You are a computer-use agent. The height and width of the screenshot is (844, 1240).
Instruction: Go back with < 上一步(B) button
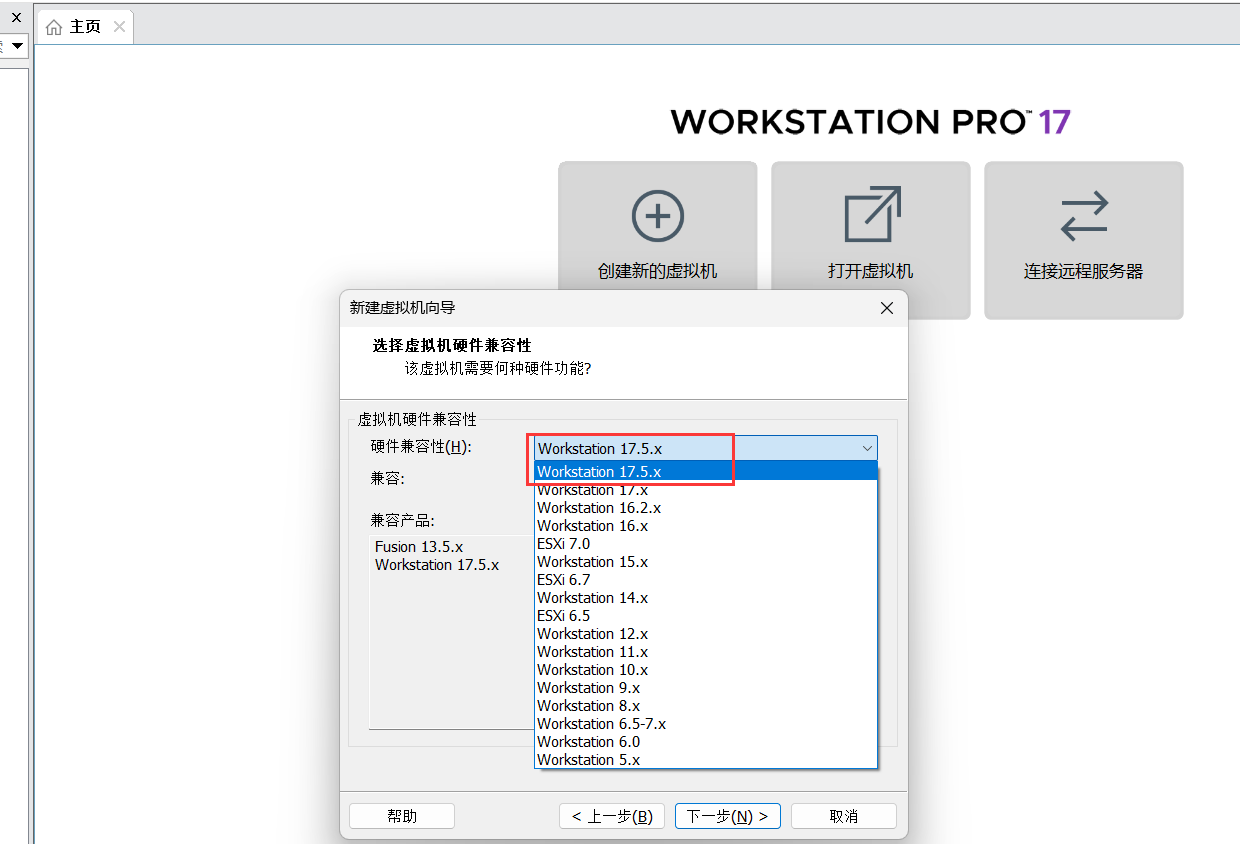(x=612, y=816)
